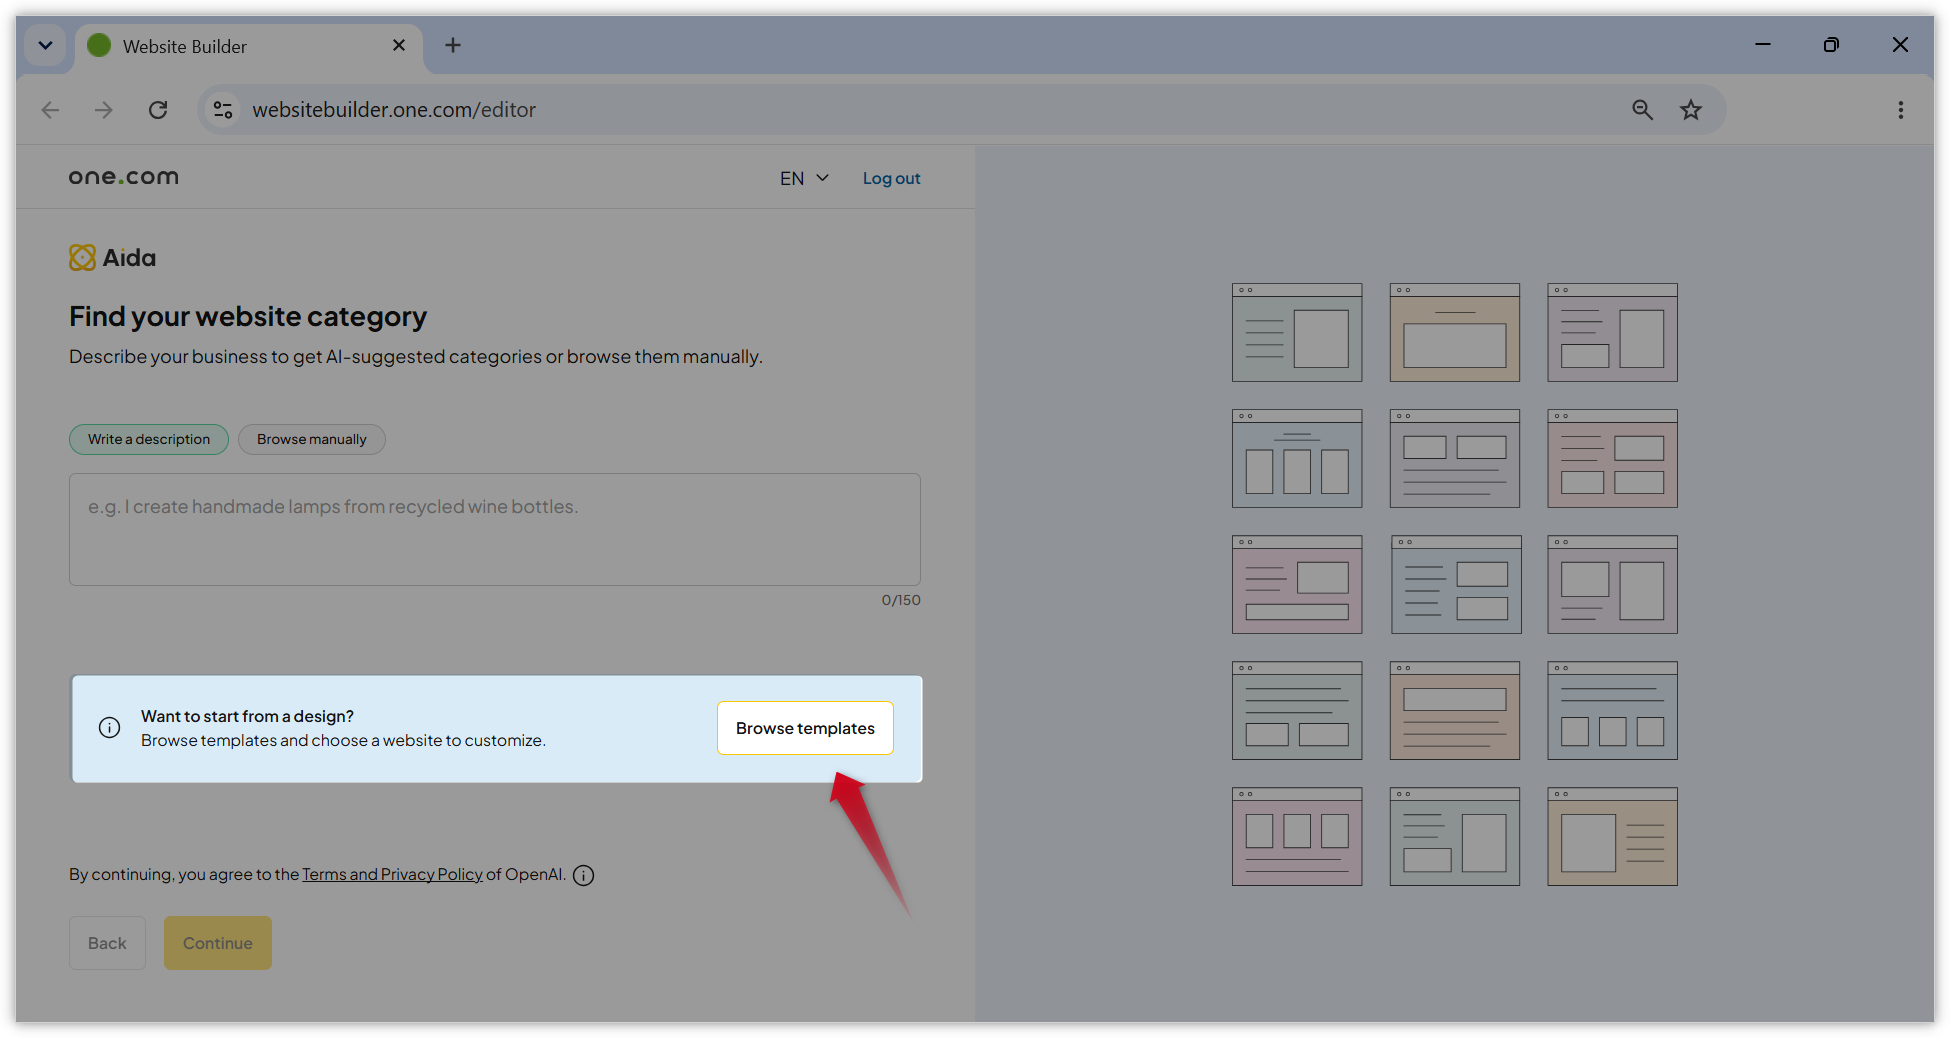
Task: Open site information icon in address bar
Action: click(x=223, y=110)
